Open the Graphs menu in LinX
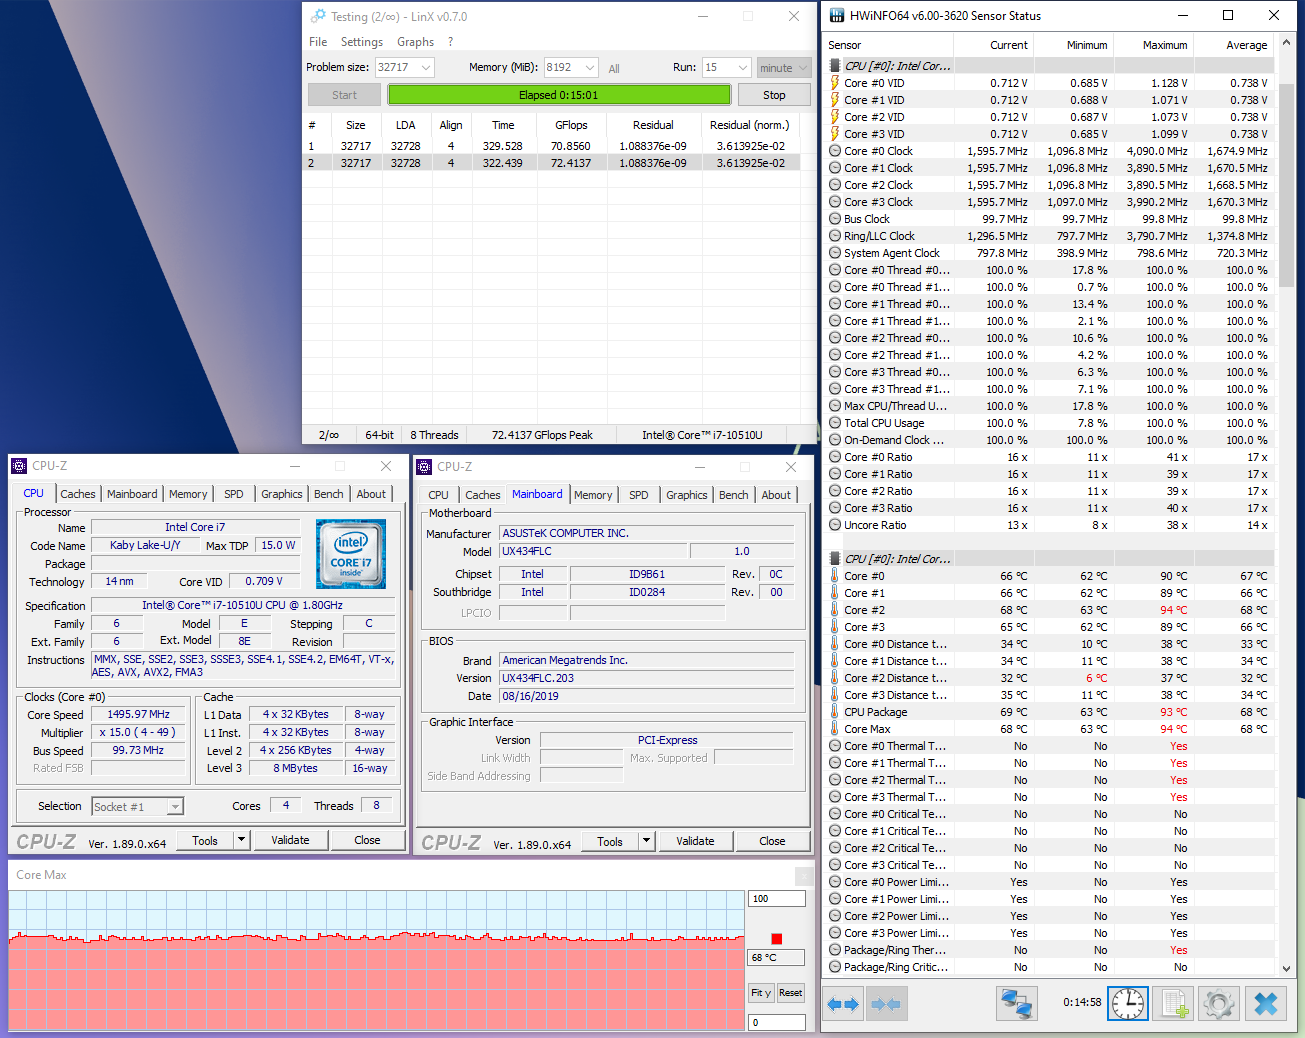This screenshot has height=1038, width=1305. pyautogui.click(x=415, y=42)
